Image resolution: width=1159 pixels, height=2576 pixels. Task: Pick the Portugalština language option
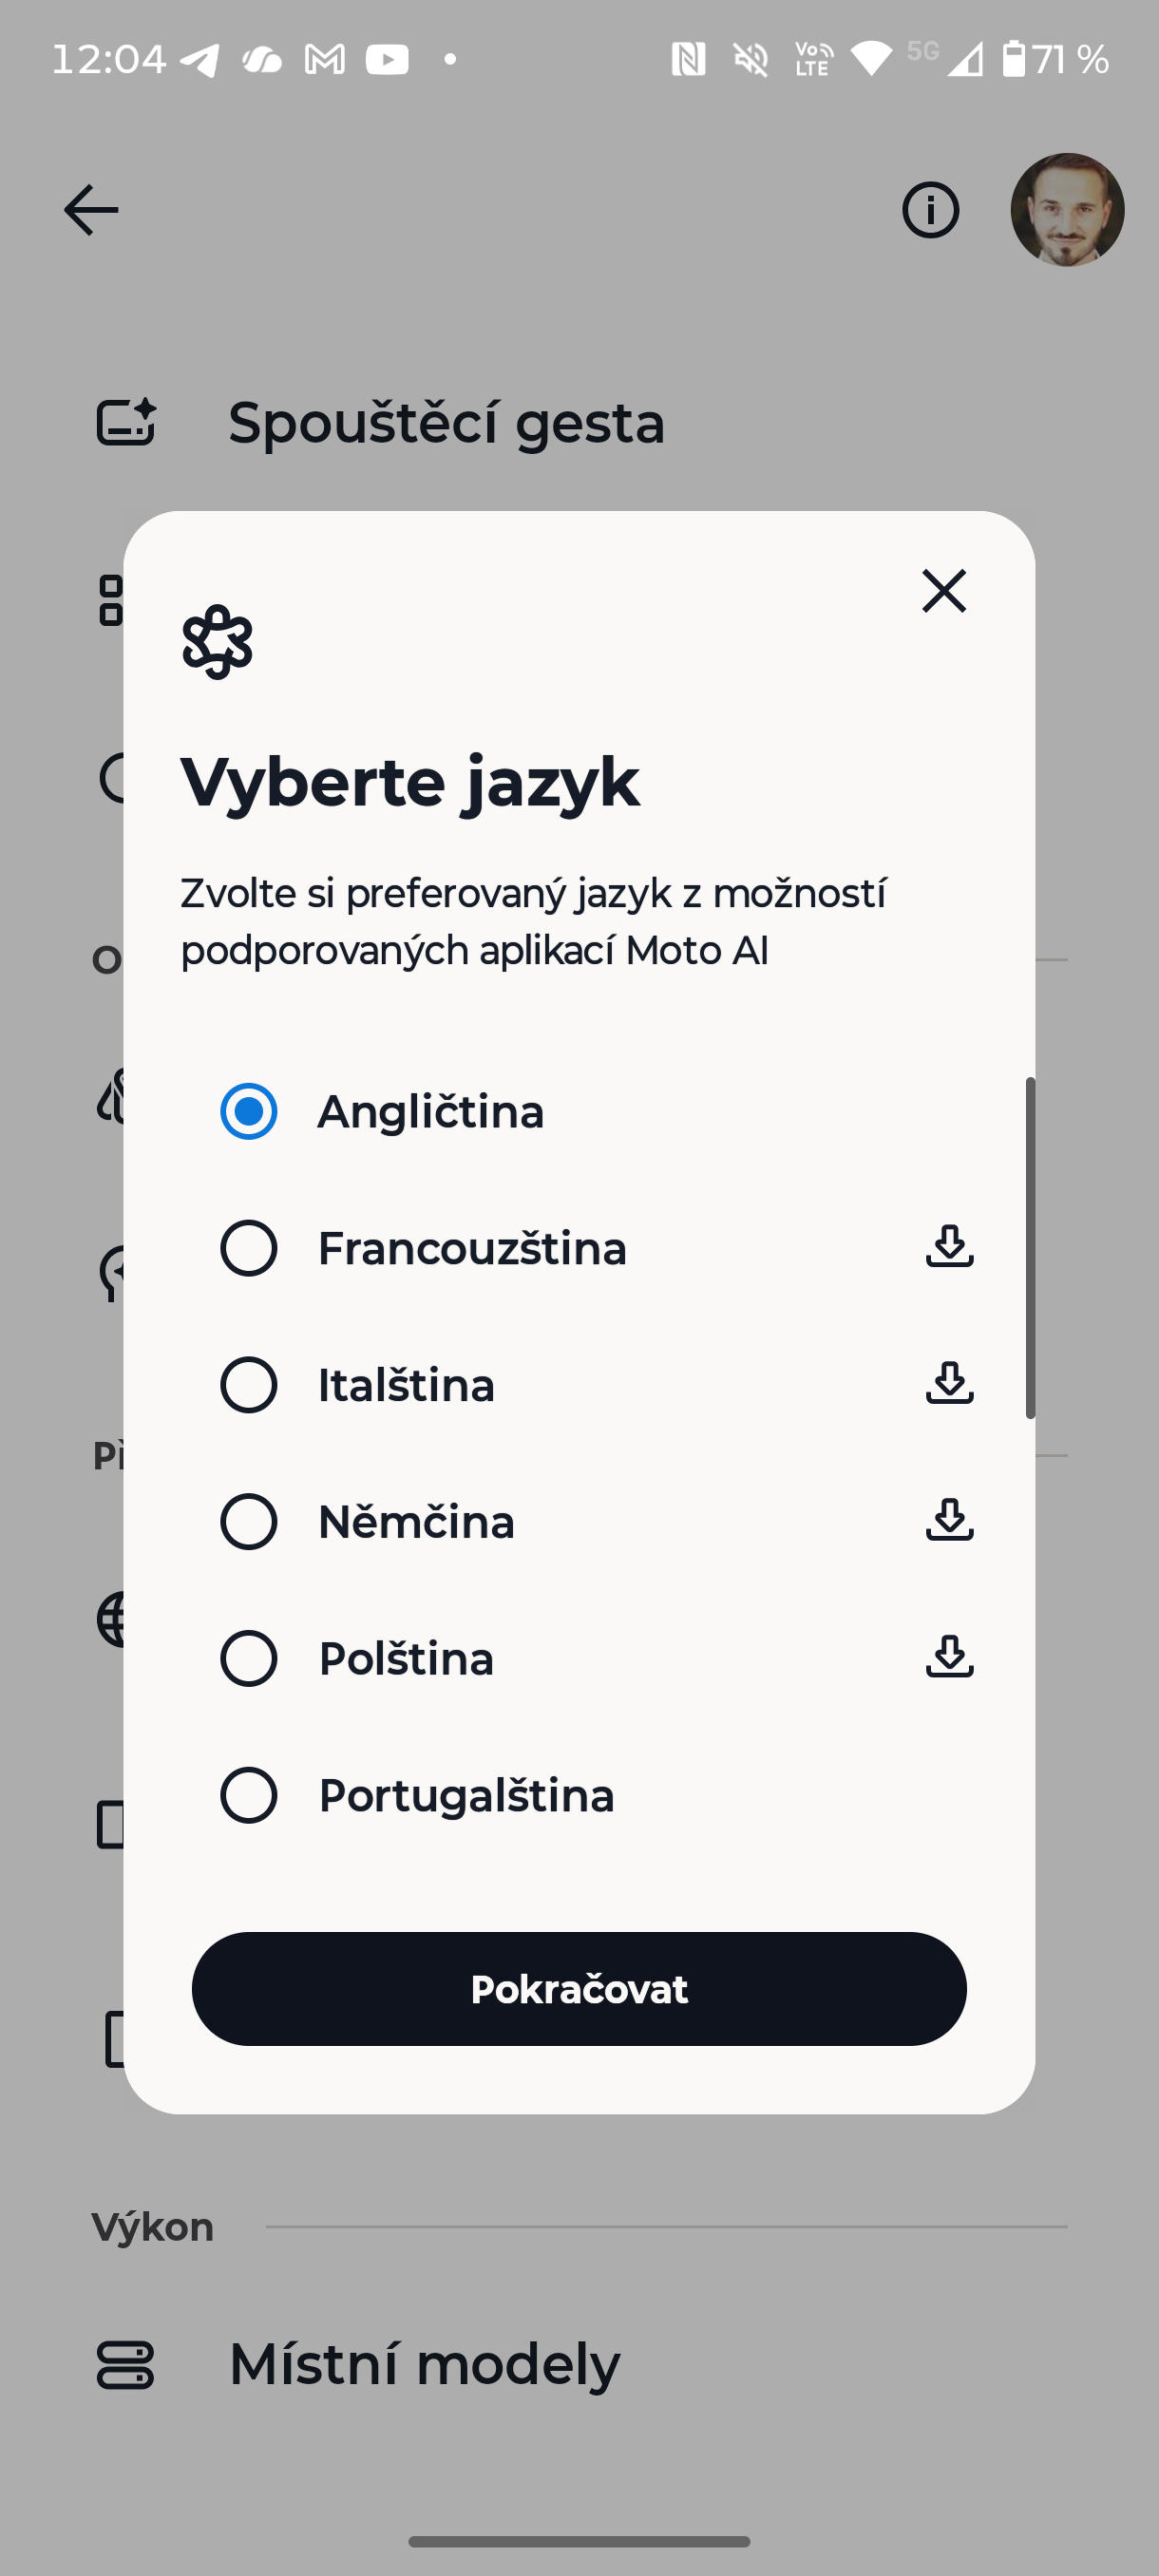coord(249,1795)
